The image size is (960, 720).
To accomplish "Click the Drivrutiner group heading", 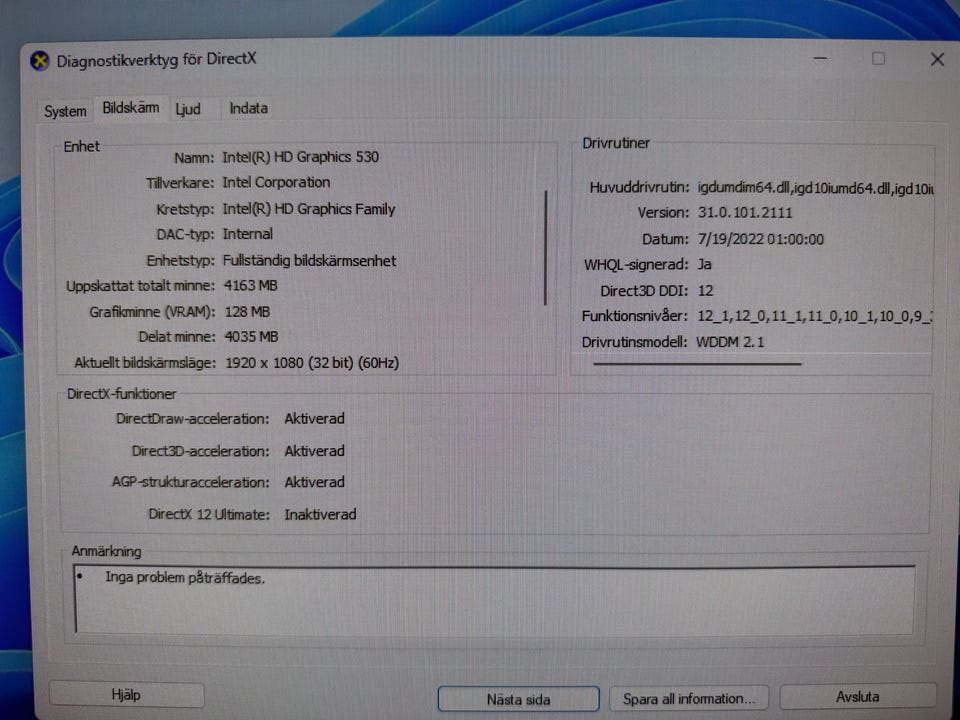I will 616,143.
